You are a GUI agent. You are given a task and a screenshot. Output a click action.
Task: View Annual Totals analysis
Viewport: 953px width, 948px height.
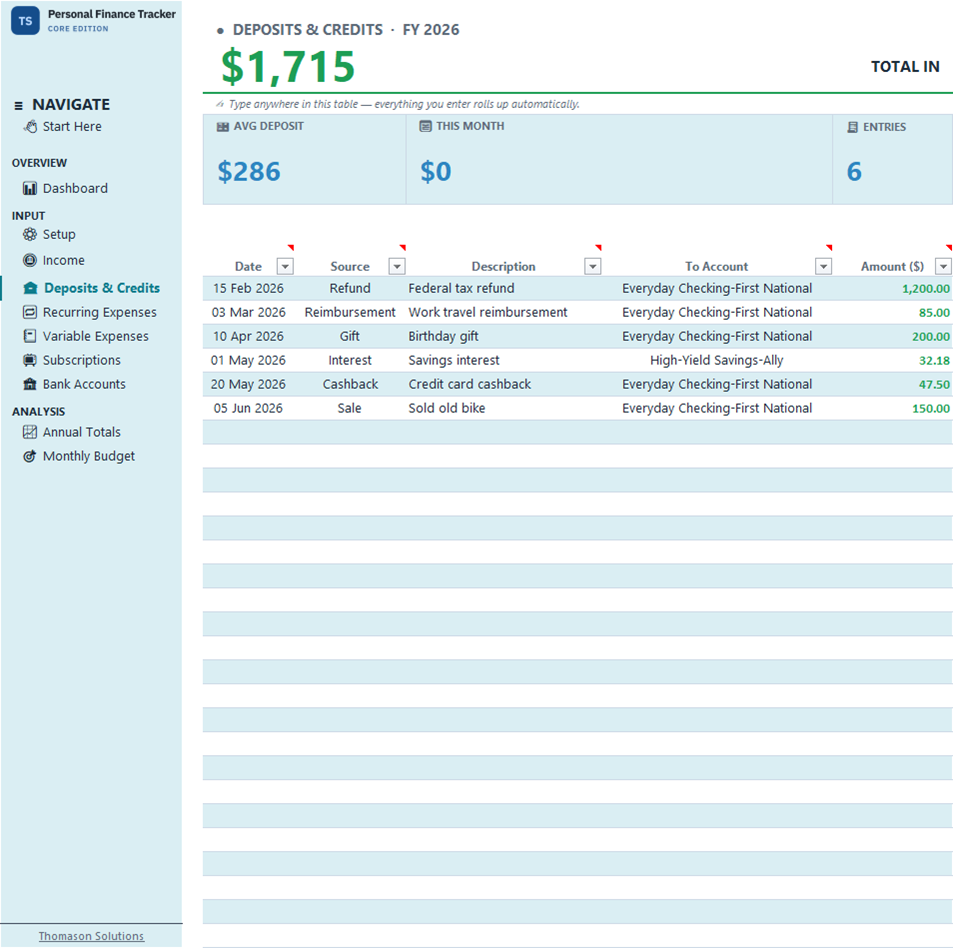pyautogui.click(x=81, y=432)
